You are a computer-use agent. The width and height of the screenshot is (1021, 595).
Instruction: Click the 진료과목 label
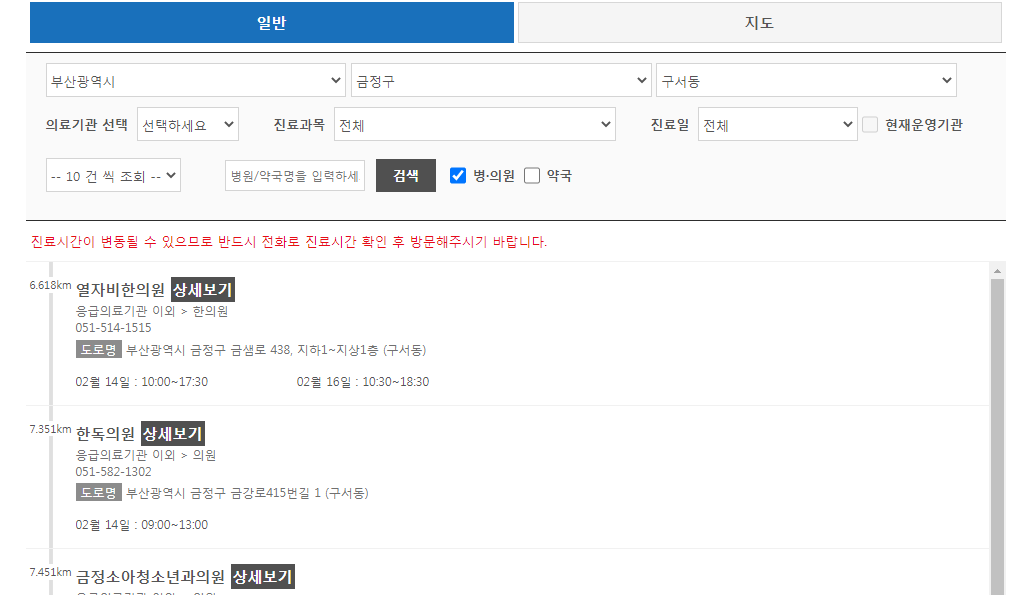coord(299,124)
